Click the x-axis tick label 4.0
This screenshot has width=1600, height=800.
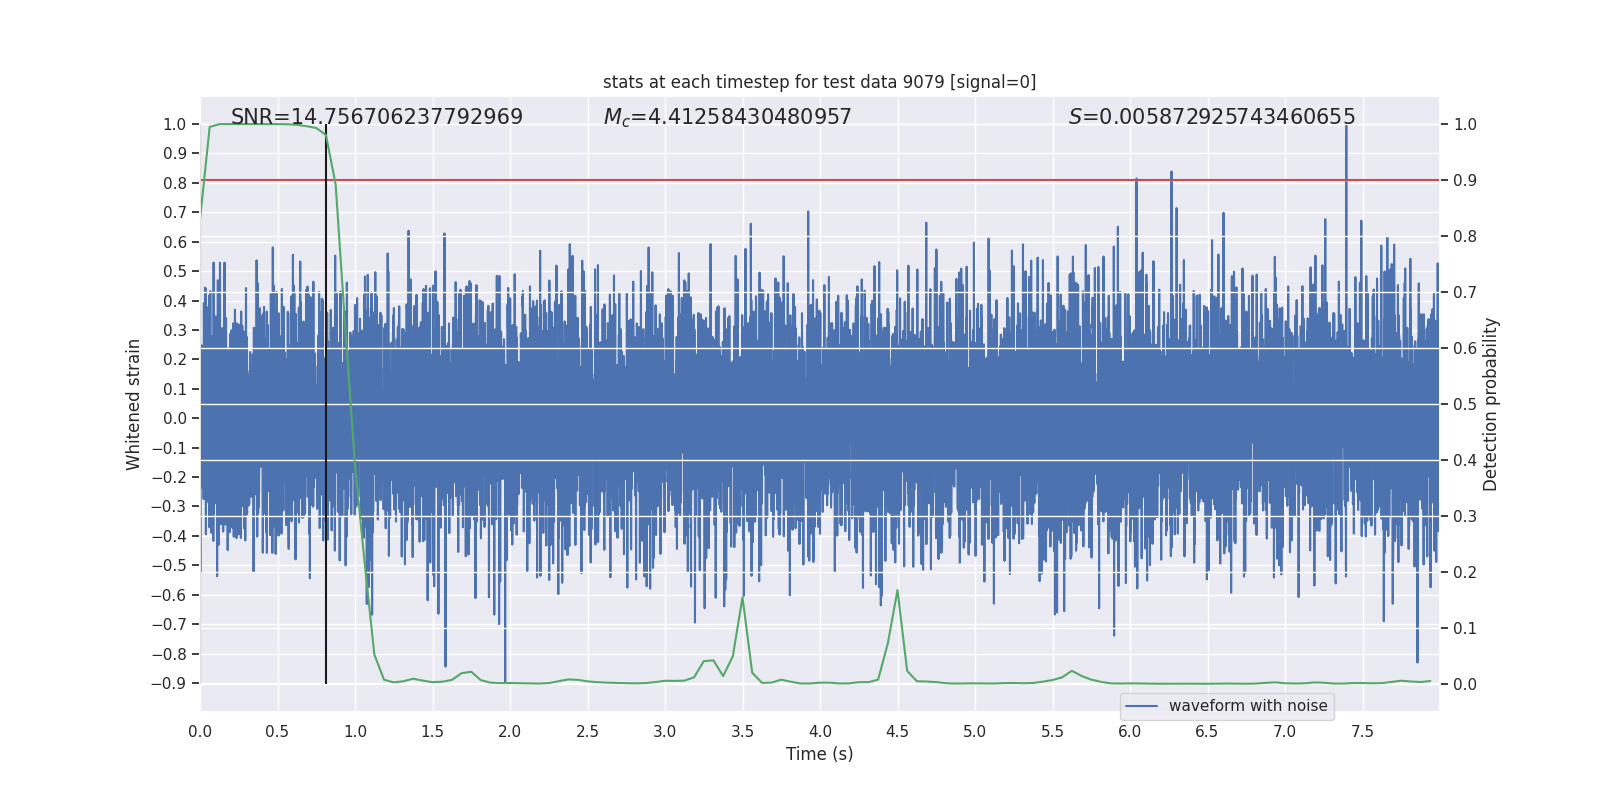820,732
